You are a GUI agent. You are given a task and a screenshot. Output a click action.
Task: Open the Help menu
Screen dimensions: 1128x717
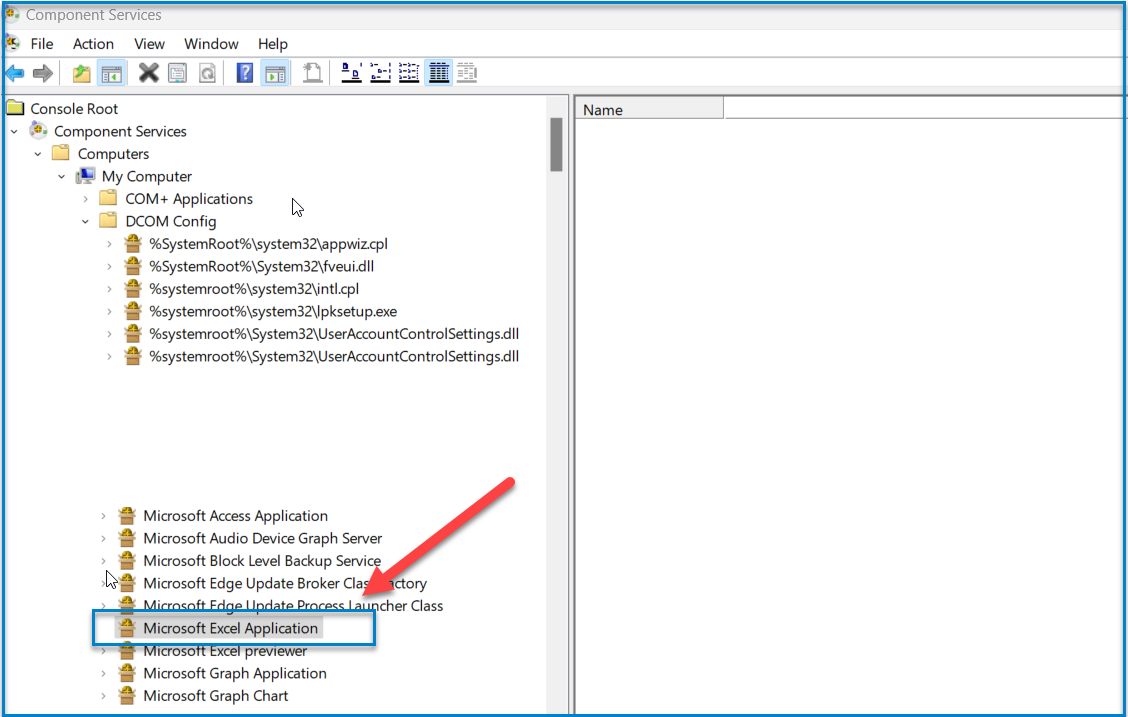click(x=273, y=44)
